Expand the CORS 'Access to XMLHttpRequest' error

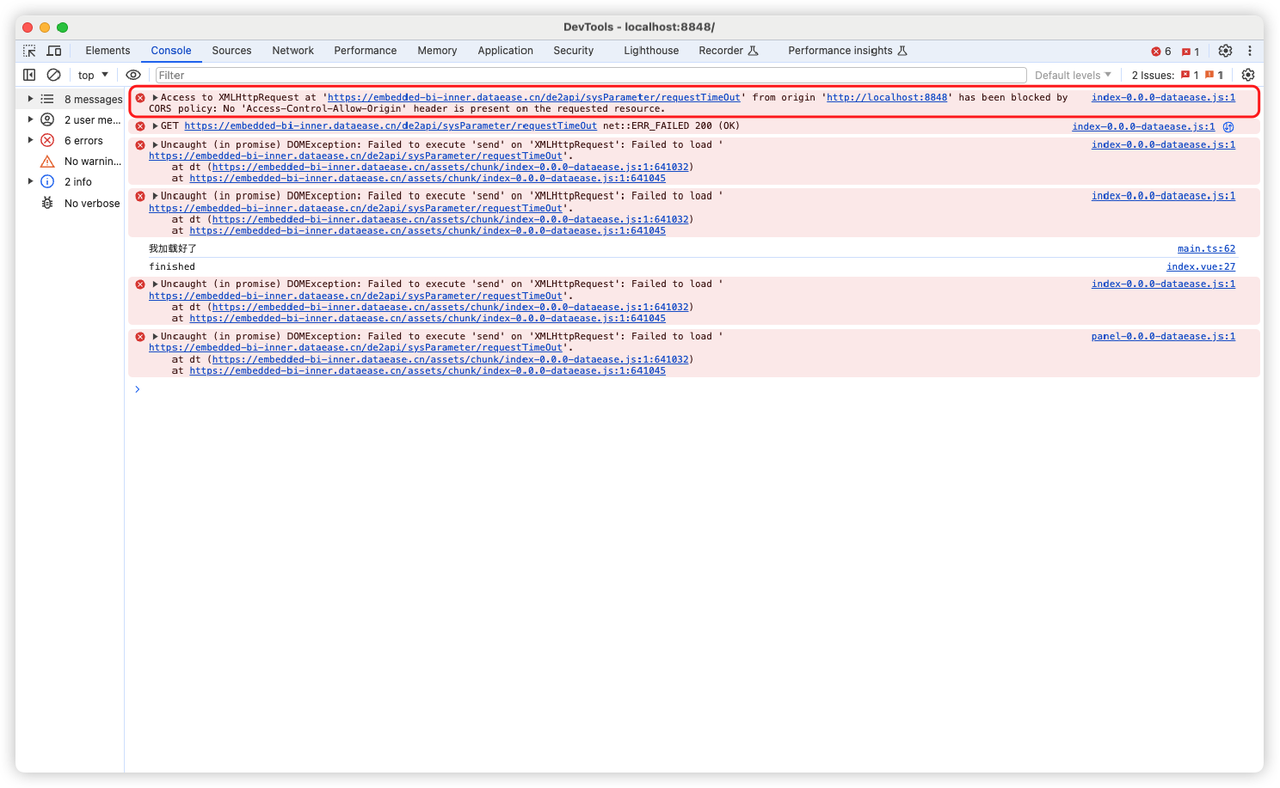pyautogui.click(x=155, y=98)
